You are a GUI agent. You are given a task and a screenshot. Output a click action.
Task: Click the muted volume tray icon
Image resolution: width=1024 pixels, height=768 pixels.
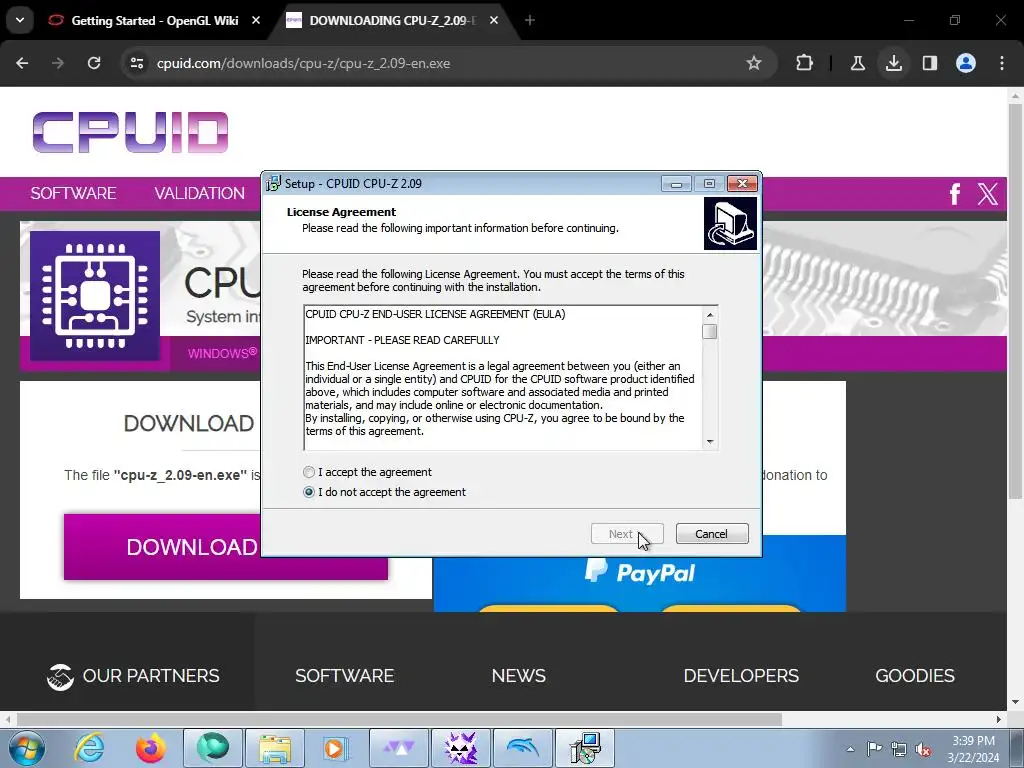point(923,749)
